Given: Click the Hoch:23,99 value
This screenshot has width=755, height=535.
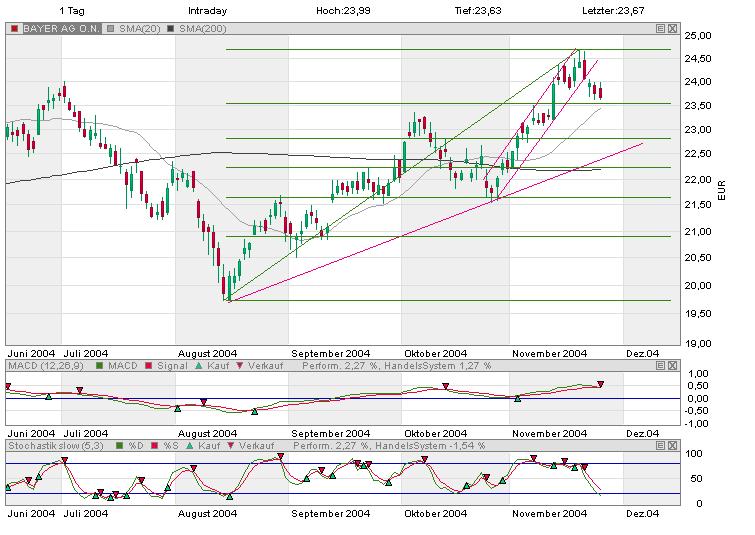Looking at the screenshot, I should pyautogui.click(x=343, y=11).
